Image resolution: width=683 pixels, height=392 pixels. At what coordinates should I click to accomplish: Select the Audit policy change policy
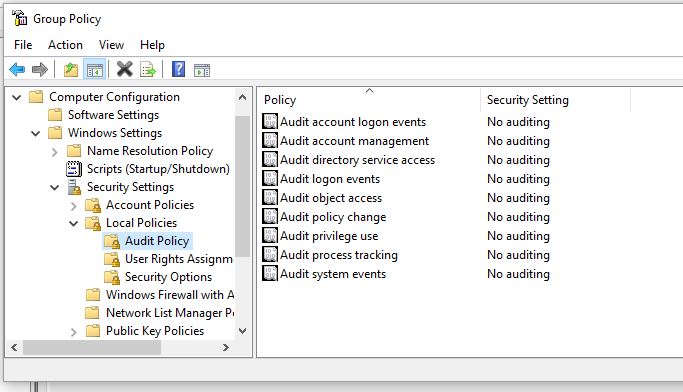[333, 217]
